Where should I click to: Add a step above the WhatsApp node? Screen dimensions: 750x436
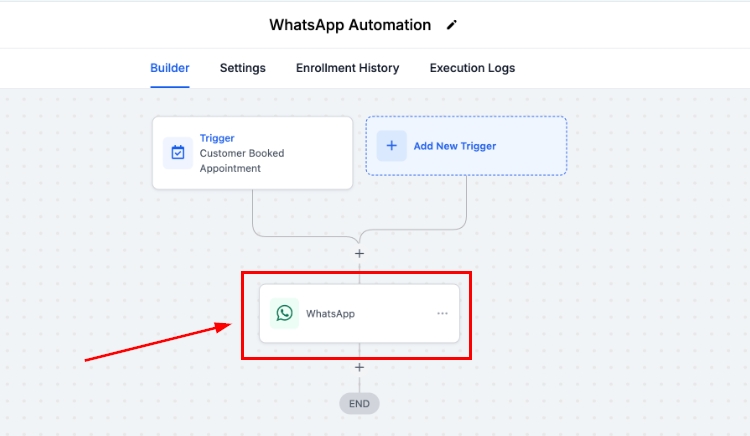(359, 254)
